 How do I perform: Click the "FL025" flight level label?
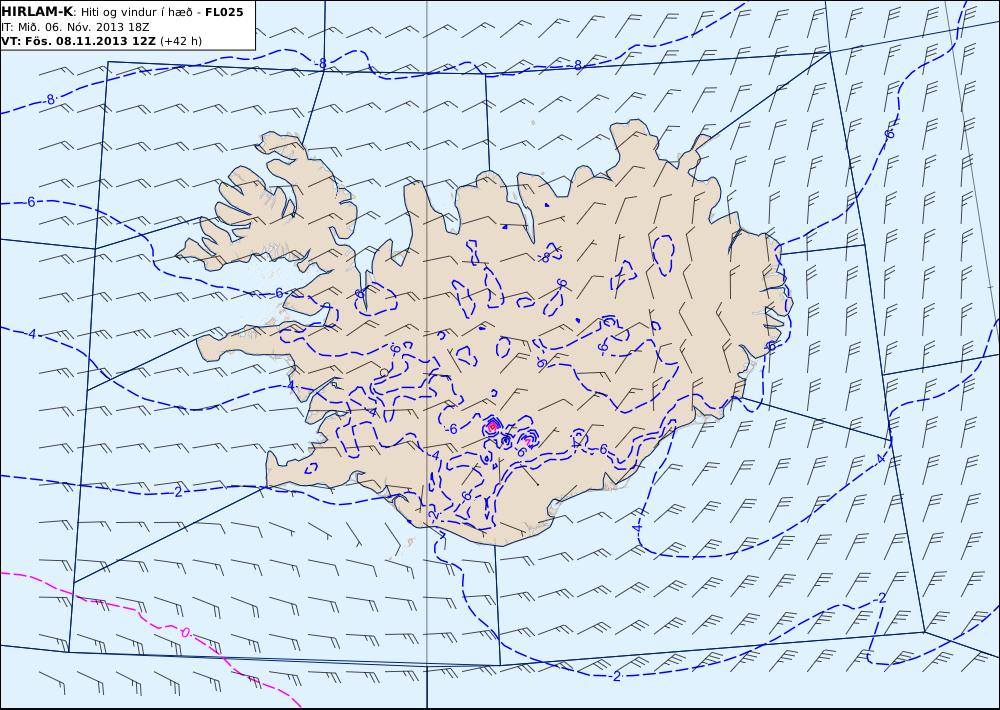[x=224, y=12]
